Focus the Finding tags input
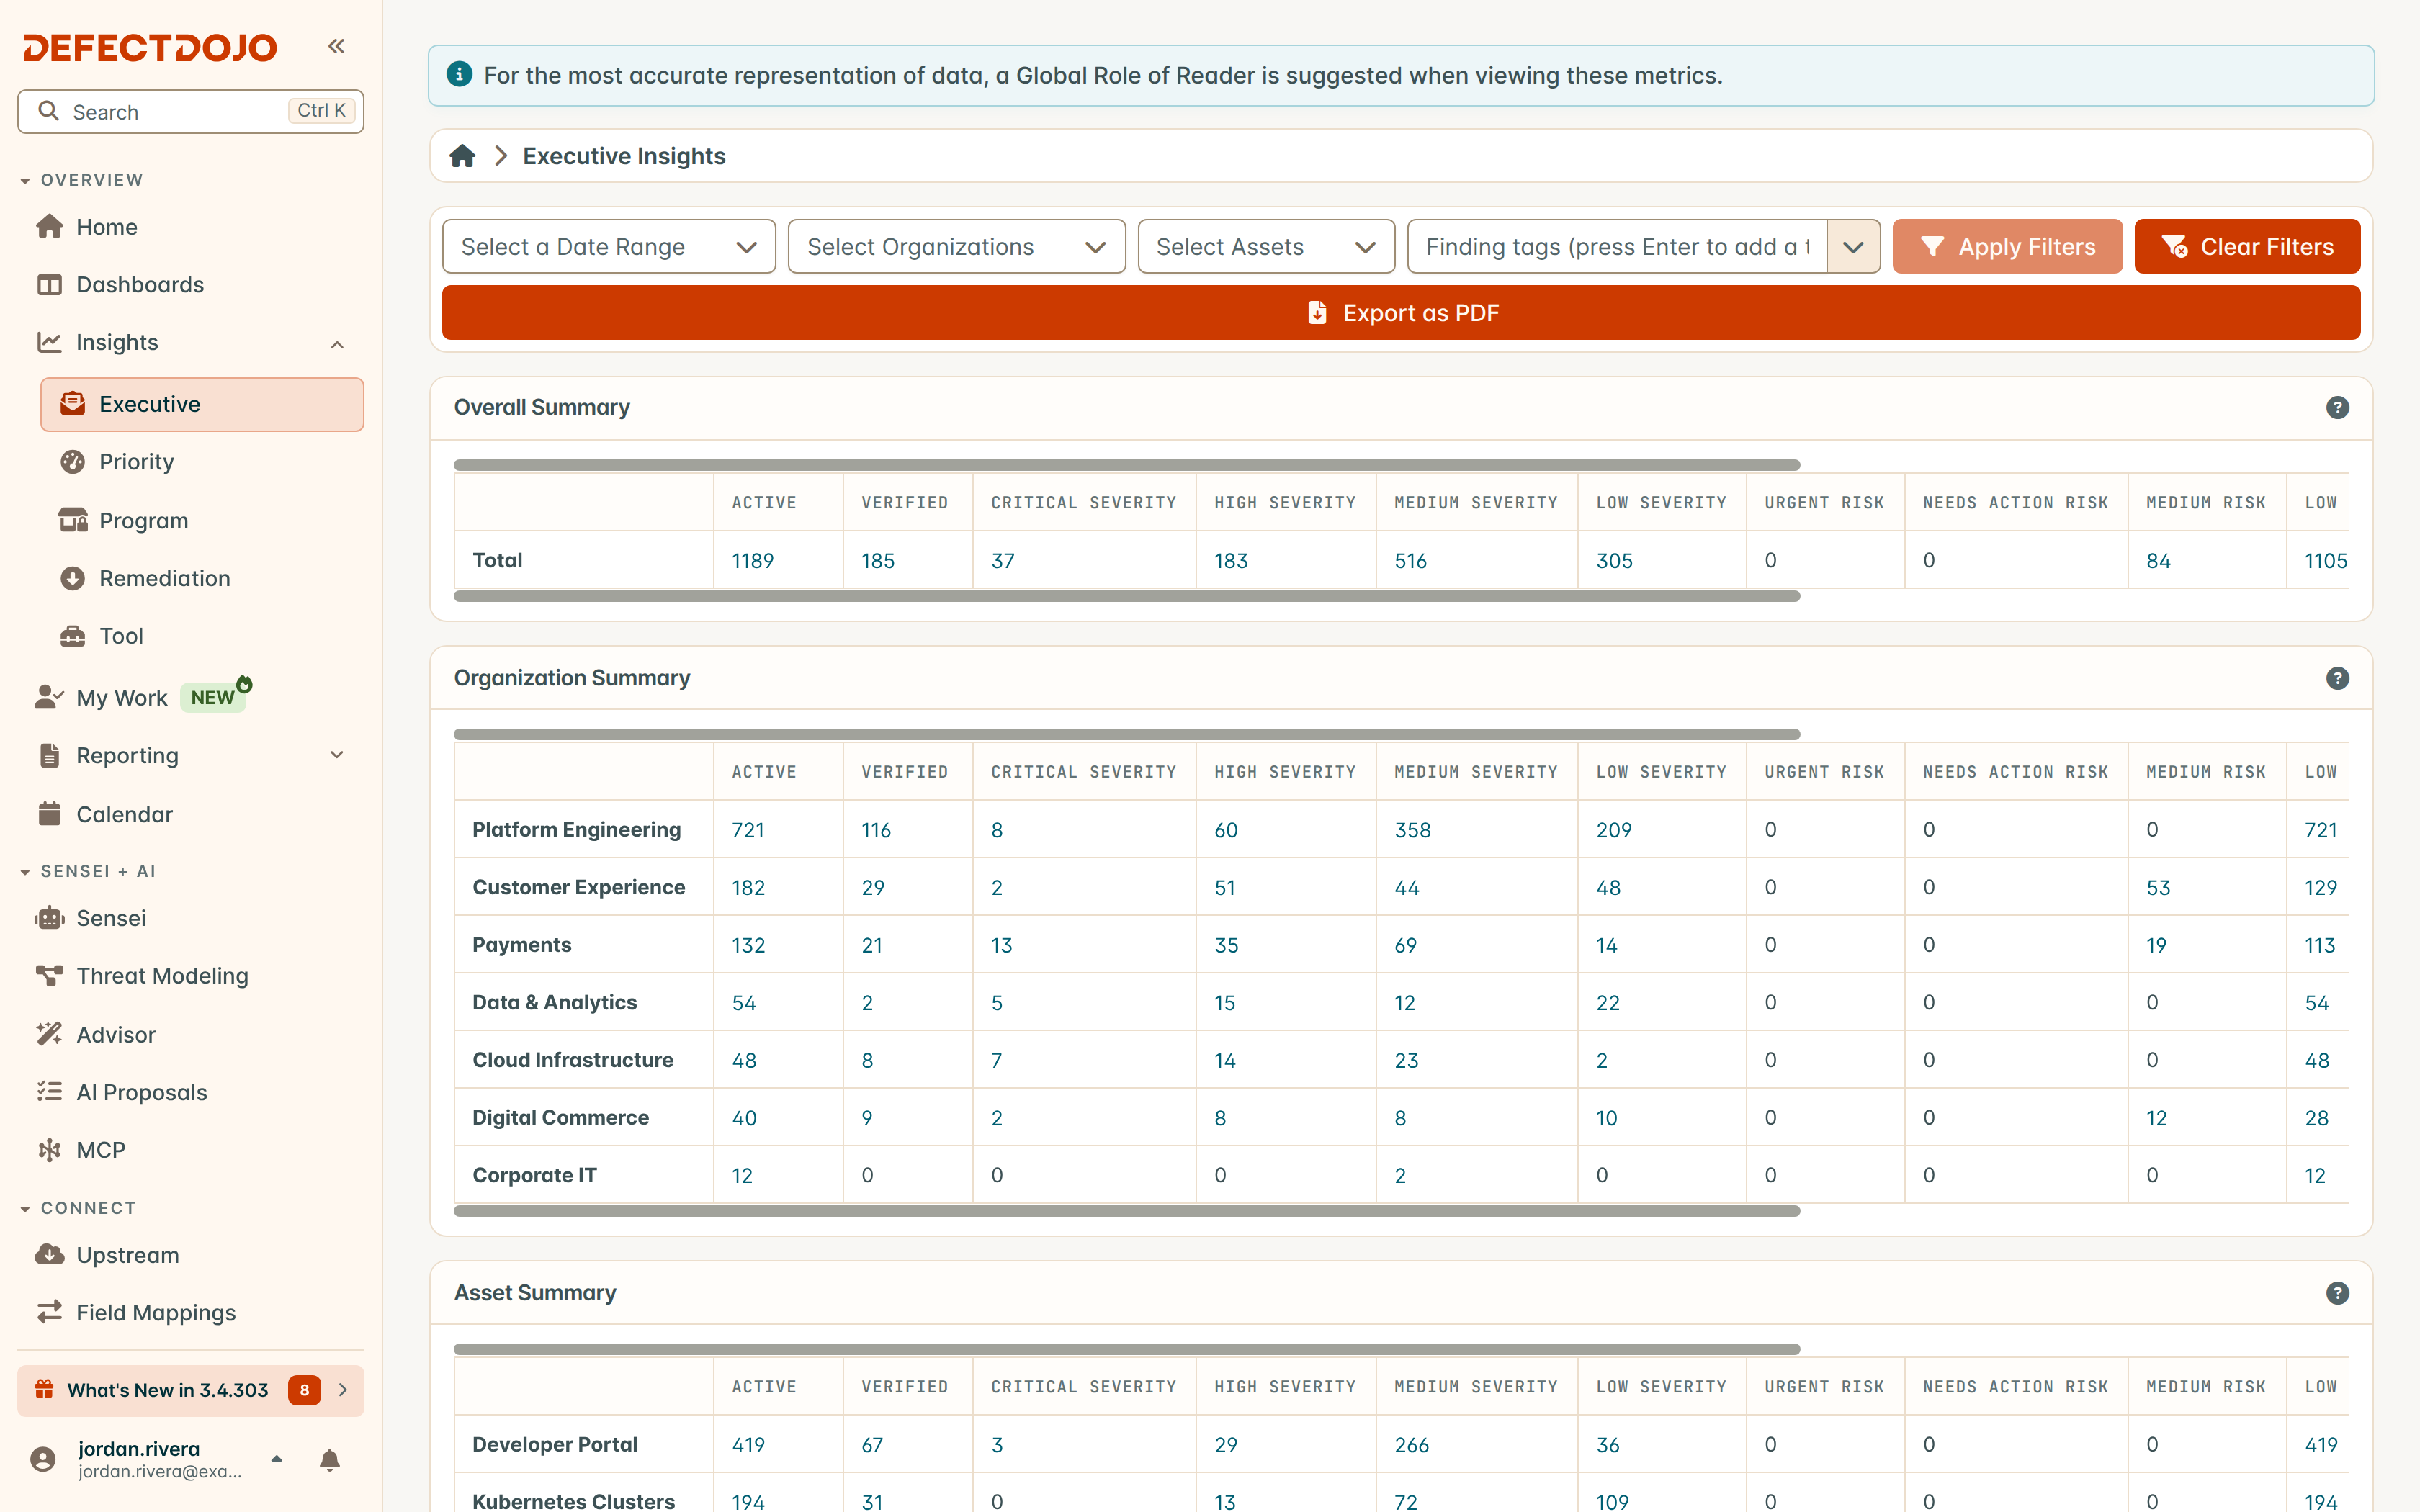 [x=1617, y=246]
